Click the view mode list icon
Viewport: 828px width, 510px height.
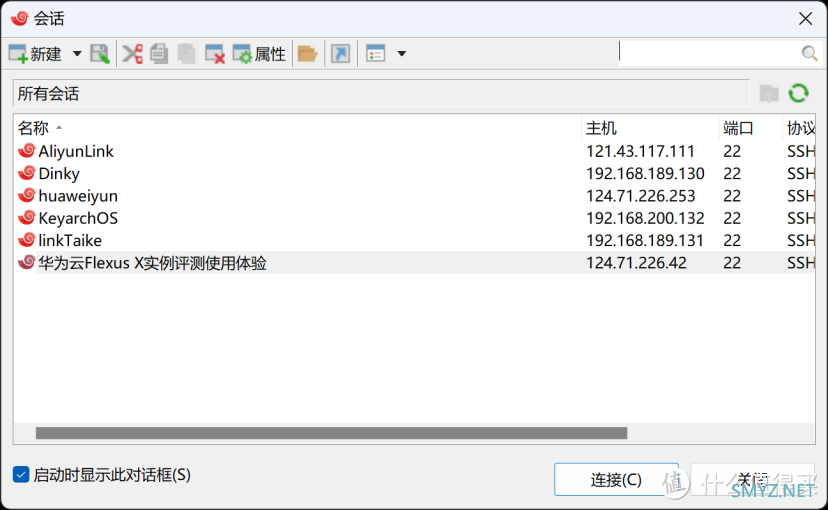coord(375,54)
